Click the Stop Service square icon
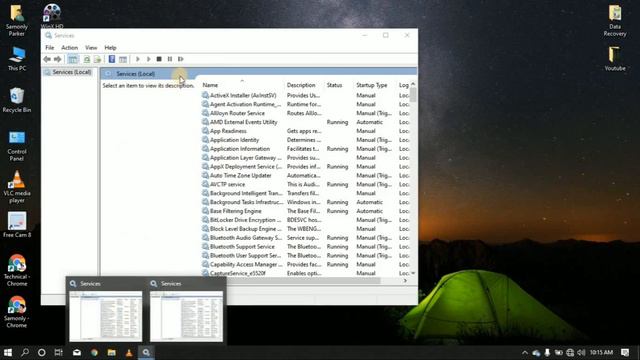Viewport: 640px width, 360px height. click(159, 59)
